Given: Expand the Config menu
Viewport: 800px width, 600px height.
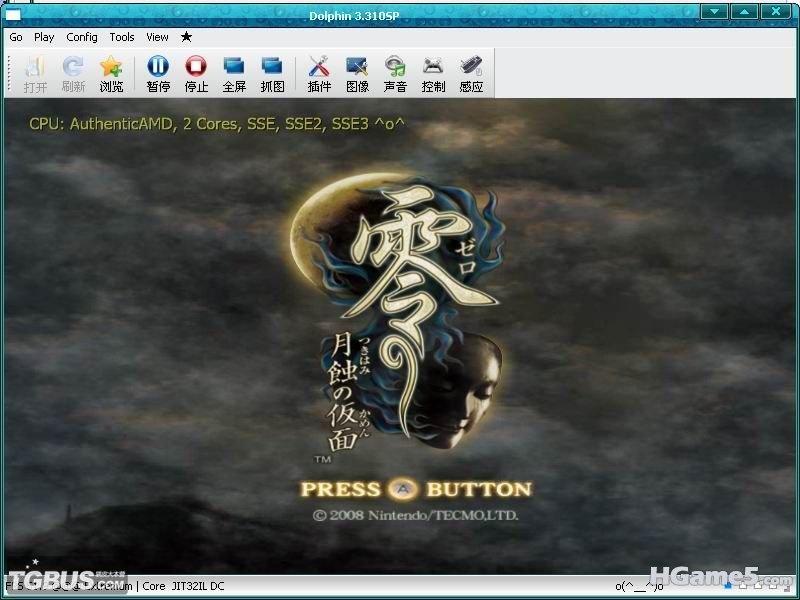Looking at the screenshot, I should tap(82, 37).
